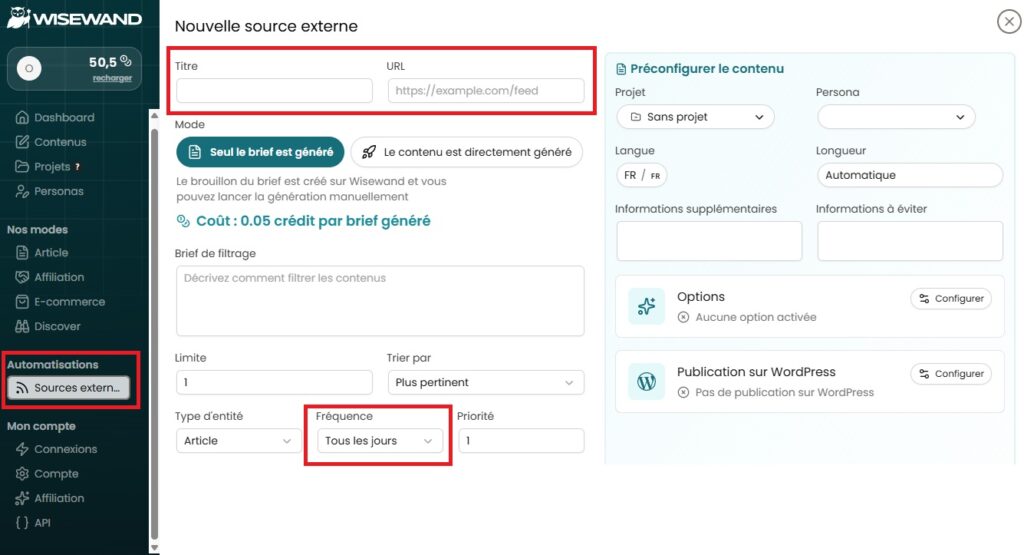Click the Pas de publication status icon
Image resolution: width=1024 pixels, height=555 pixels.
pos(683,392)
